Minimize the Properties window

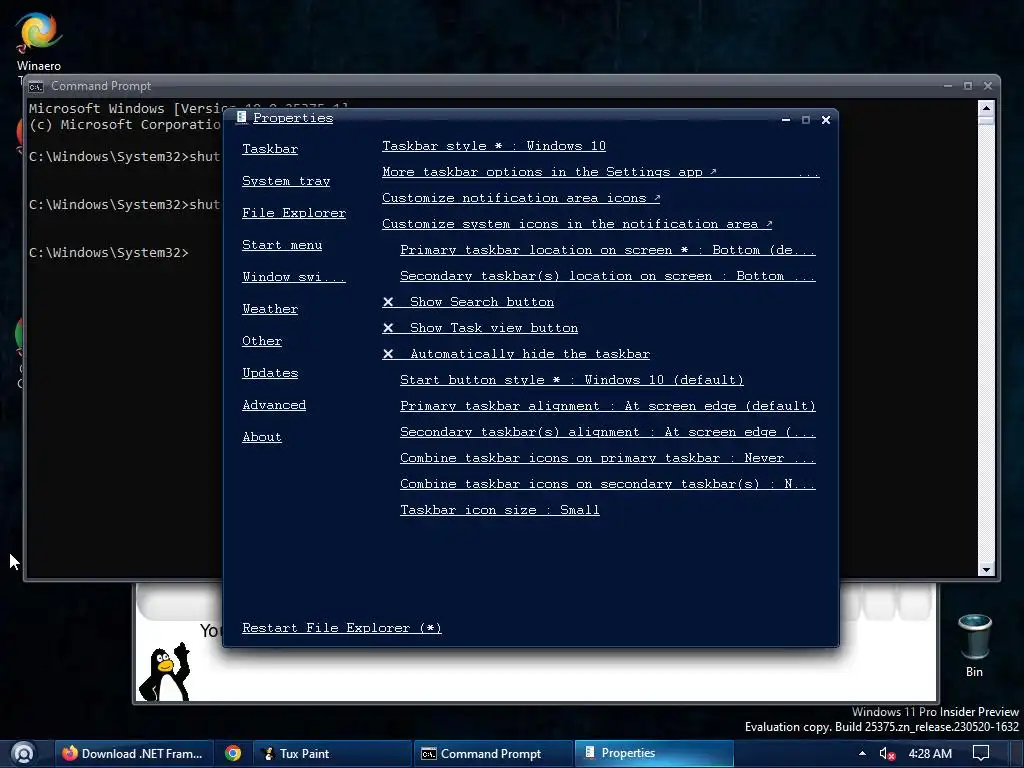tap(786, 120)
